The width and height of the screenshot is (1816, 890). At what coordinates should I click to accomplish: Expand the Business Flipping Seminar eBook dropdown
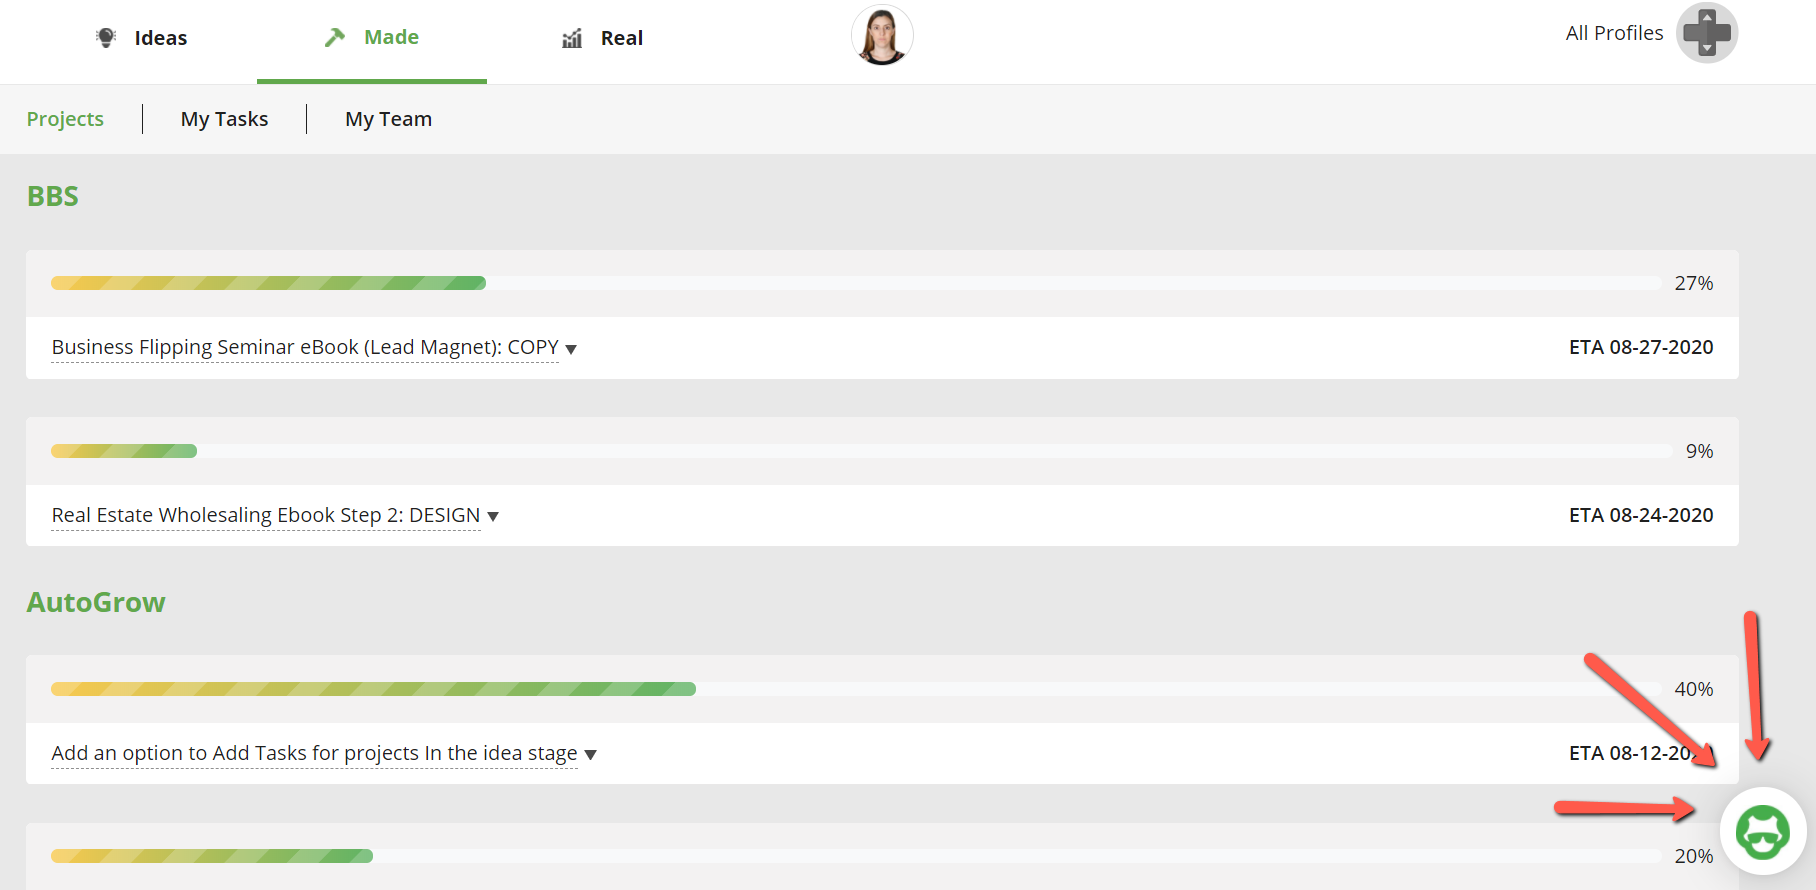(x=571, y=349)
